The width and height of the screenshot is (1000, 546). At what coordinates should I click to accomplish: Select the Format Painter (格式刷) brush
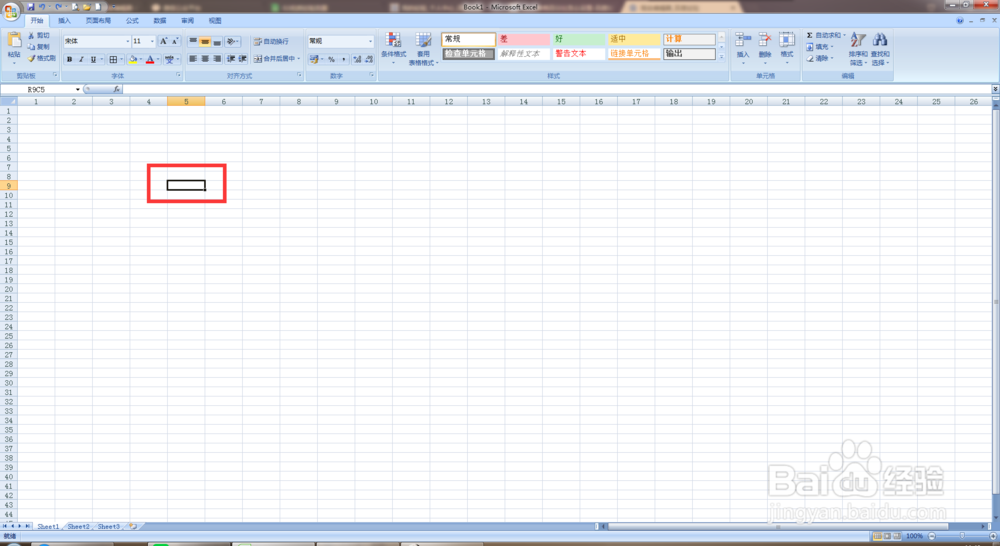coord(41,58)
